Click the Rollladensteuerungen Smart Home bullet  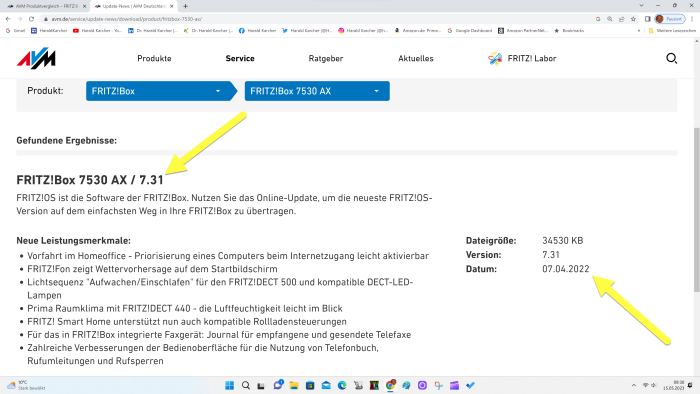pyautogui.click(x=187, y=322)
